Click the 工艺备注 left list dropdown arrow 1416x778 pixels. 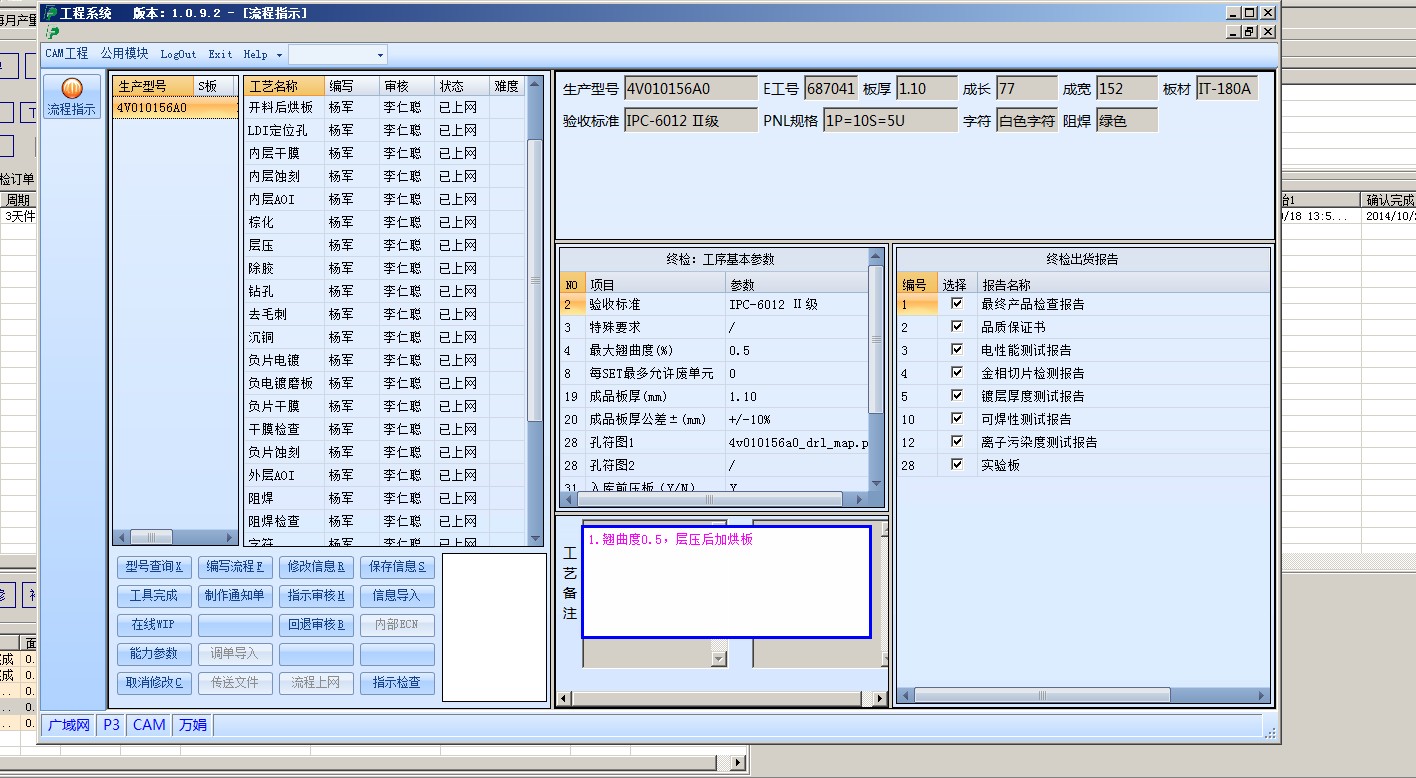718,658
